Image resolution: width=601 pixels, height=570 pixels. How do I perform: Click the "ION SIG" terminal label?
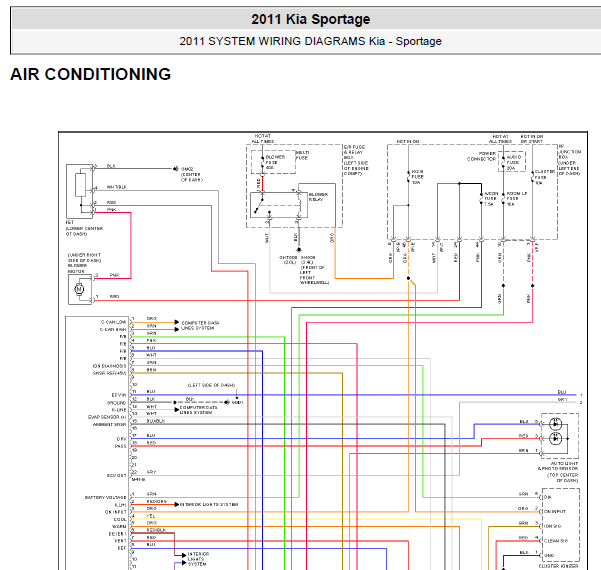tap(552, 526)
